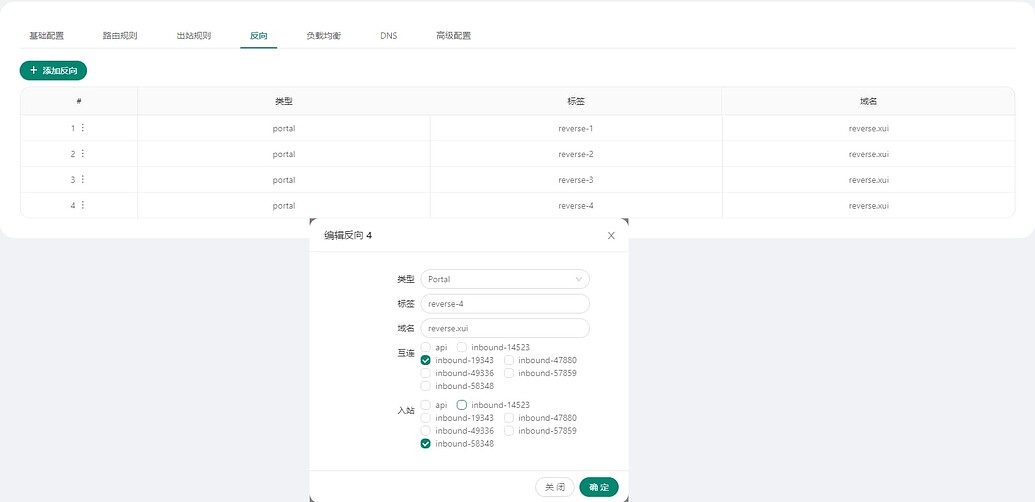Check inbound-49336 under 互连
The width and height of the screenshot is (1035, 502).
[426, 373]
